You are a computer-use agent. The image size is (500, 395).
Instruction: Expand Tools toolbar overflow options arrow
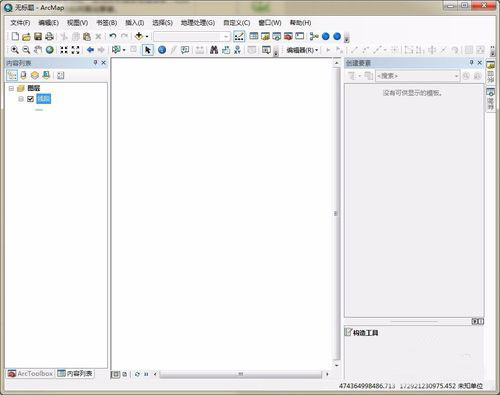pos(276,52)
